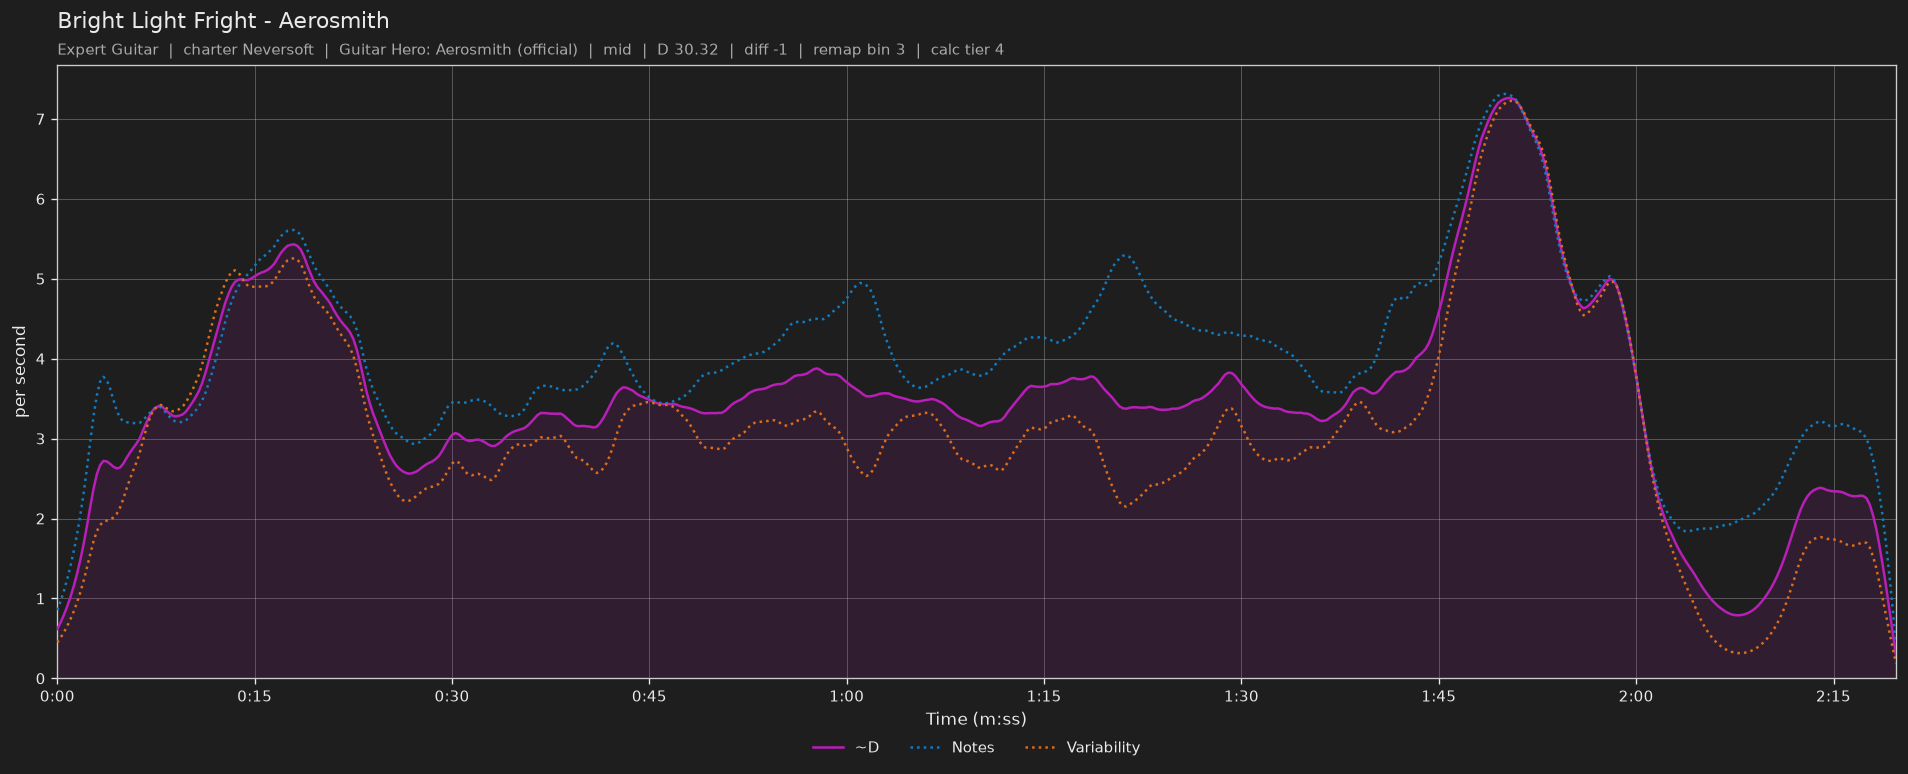The height and width of the screenshot is (774, 1908).
Task: Click the 1:00 time tick label
Action: (x=846, y=696)
